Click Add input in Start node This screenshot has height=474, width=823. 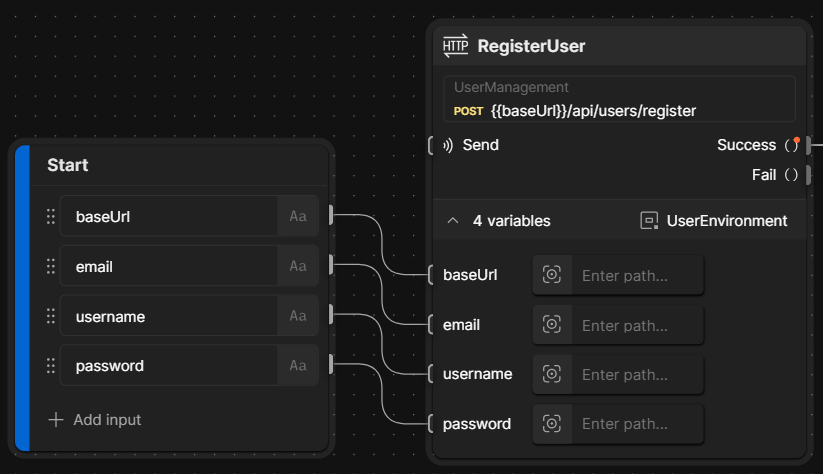(x=95, y=420)
